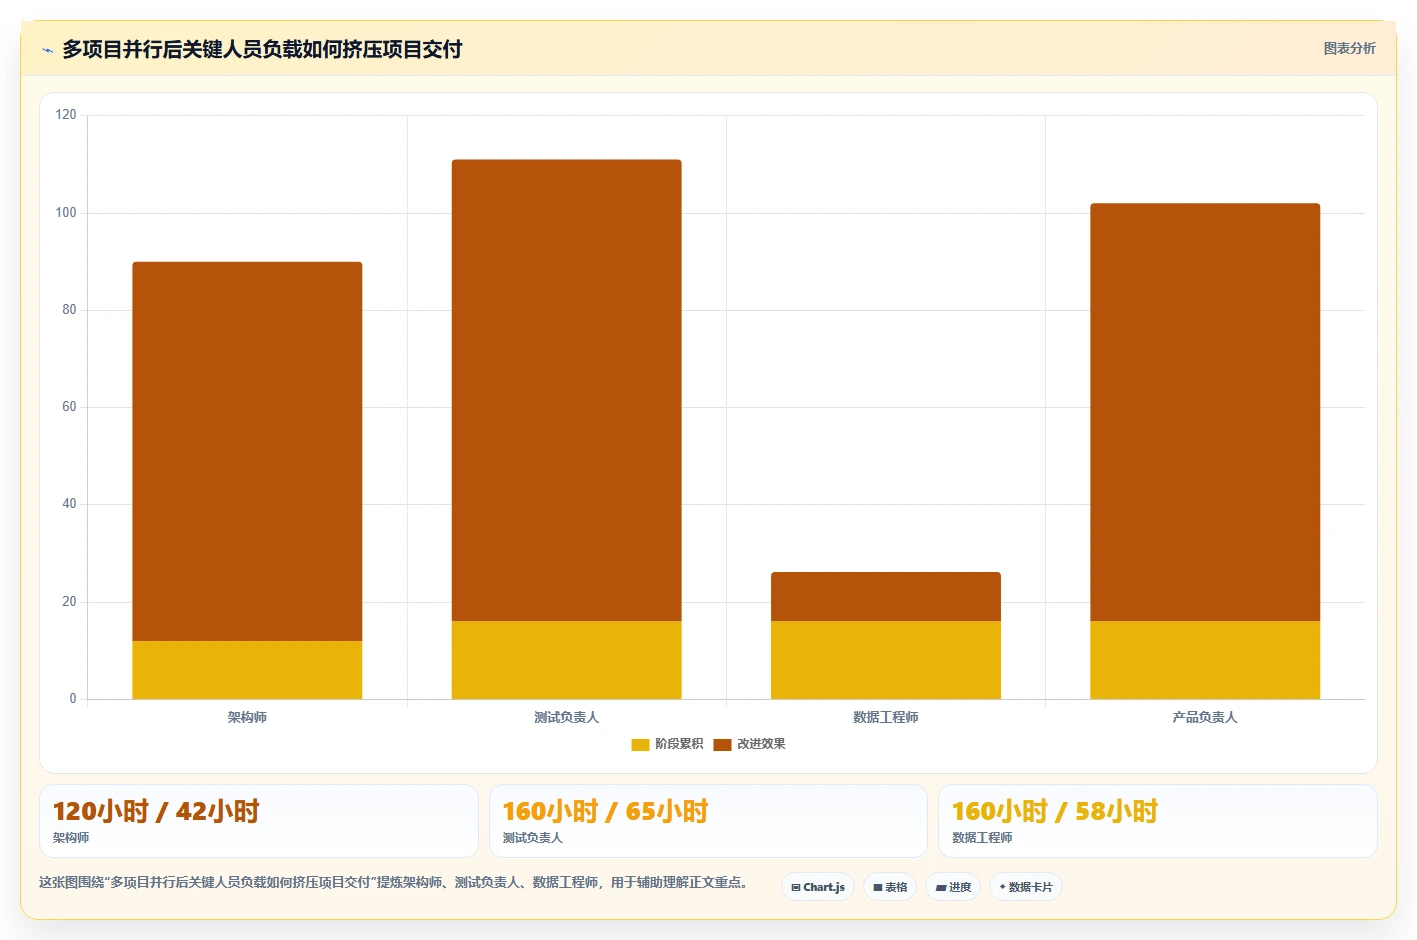The image size is (1417, 940).
Task: Click the 图表分析 label in header
Action: click(x=1350, y=48)
